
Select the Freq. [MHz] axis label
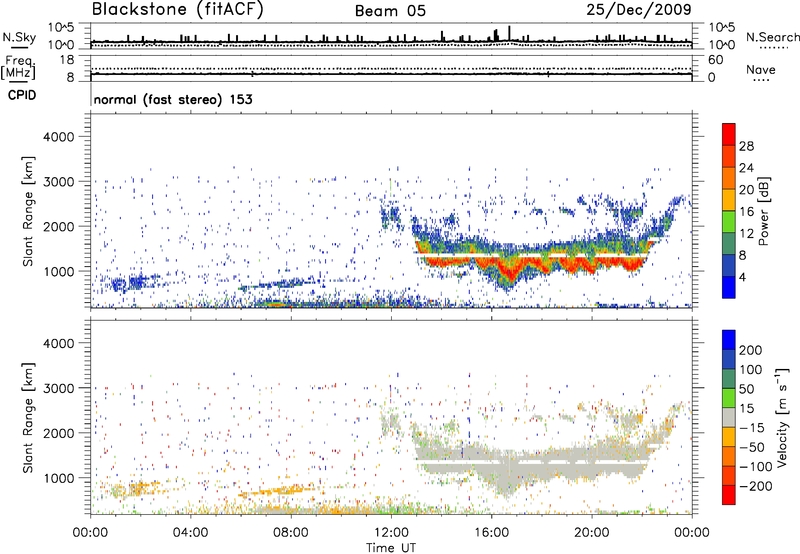(x=18, y=67)
